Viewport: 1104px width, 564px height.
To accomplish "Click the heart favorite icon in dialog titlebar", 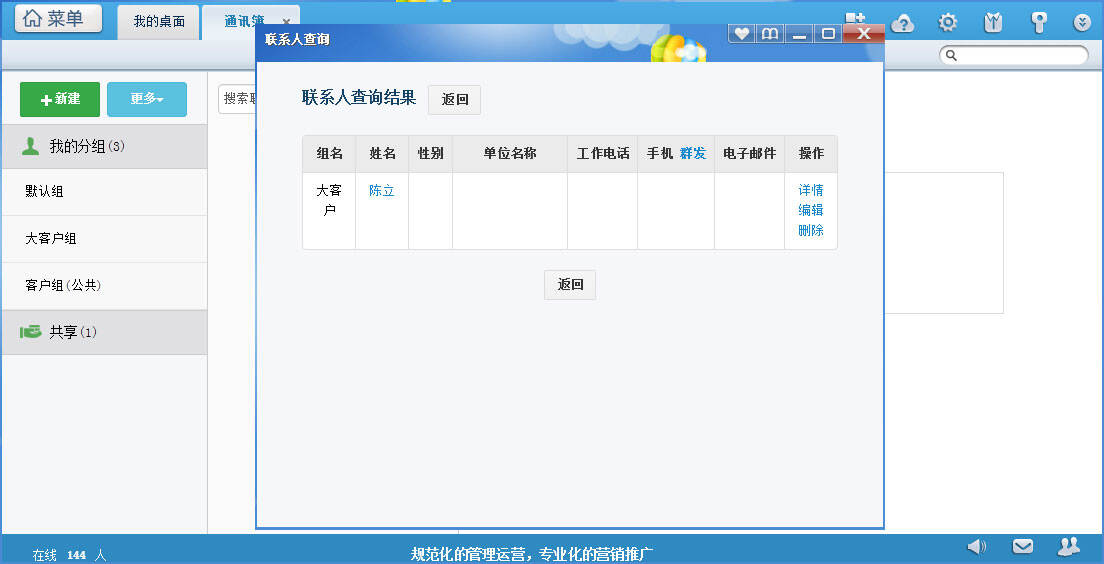I will coord(741,34).
